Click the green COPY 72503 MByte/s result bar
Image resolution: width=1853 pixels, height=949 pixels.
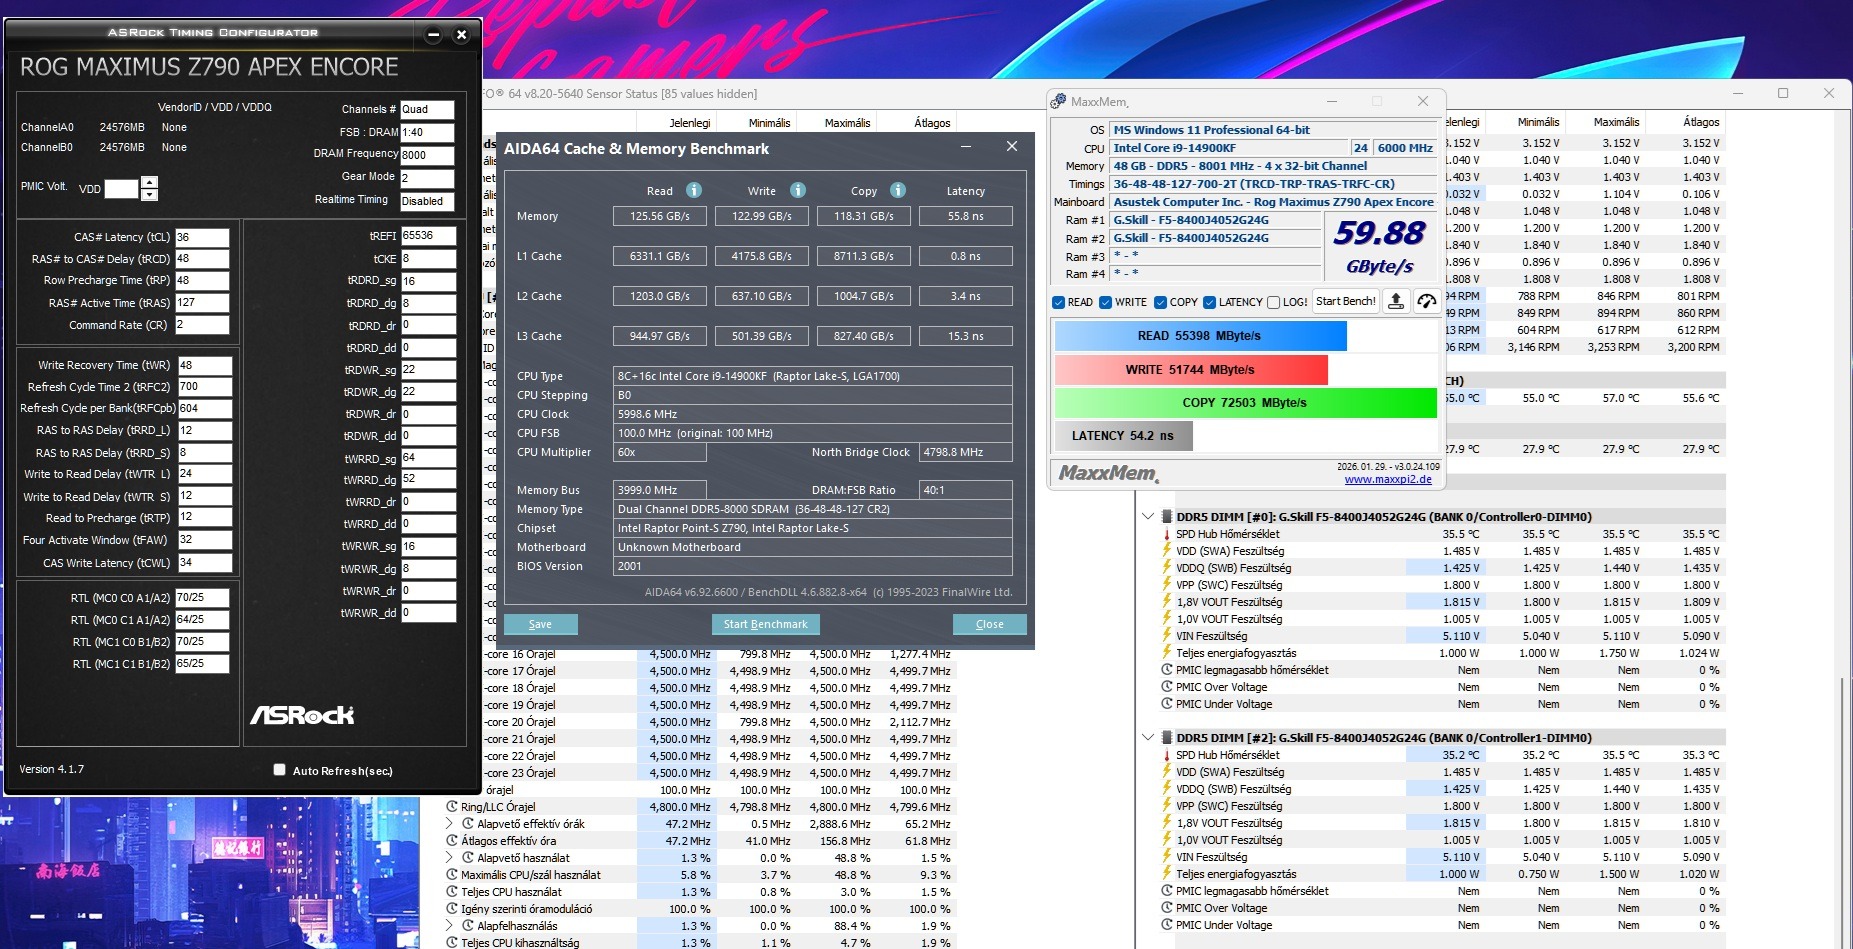(1245, 403)
